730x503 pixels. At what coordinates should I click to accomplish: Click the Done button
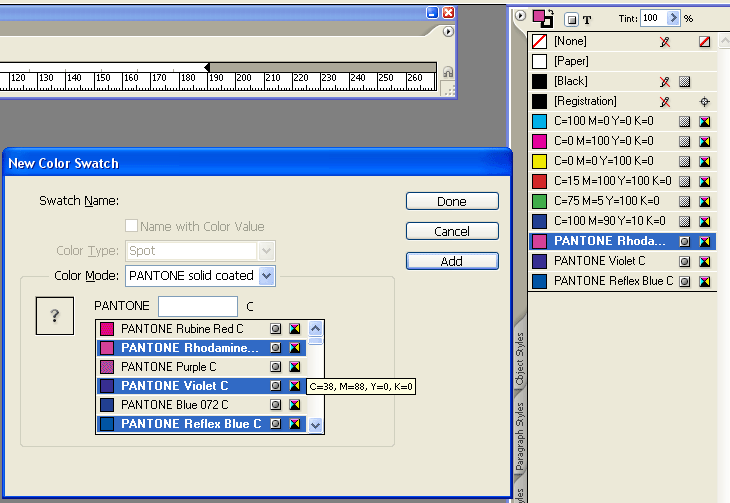pos(452,201)
